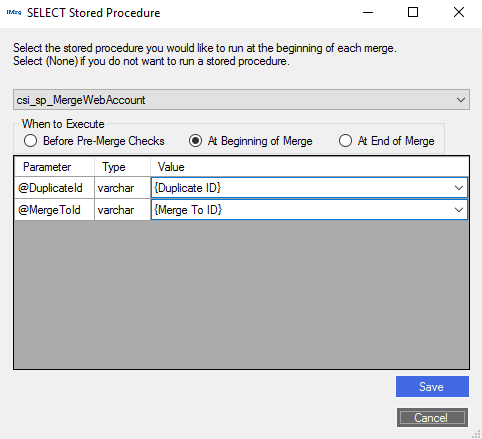Click the Save button
The width and height of the screenshot is (482, 439).
pyautogui.click(x=432, y=387)
